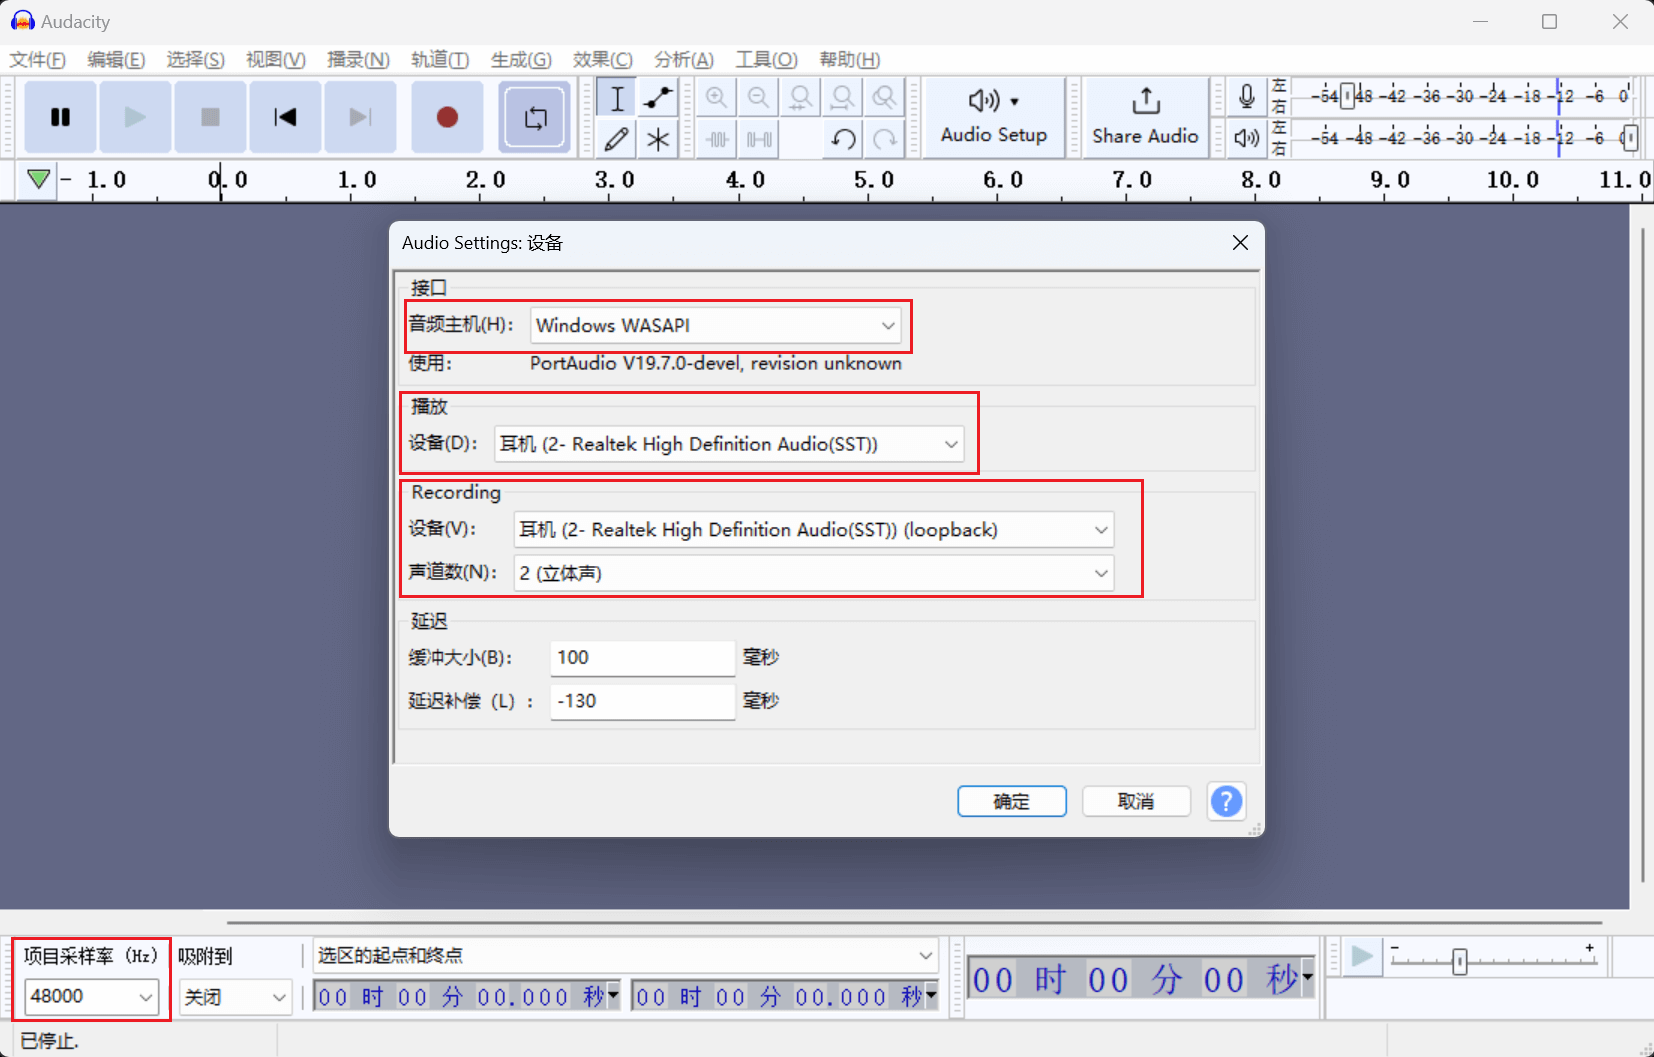This screenshot has width=1654, height=1057.
Task: Click the vertical scrollbar of the track area
Action: [x=1642, y=555]
